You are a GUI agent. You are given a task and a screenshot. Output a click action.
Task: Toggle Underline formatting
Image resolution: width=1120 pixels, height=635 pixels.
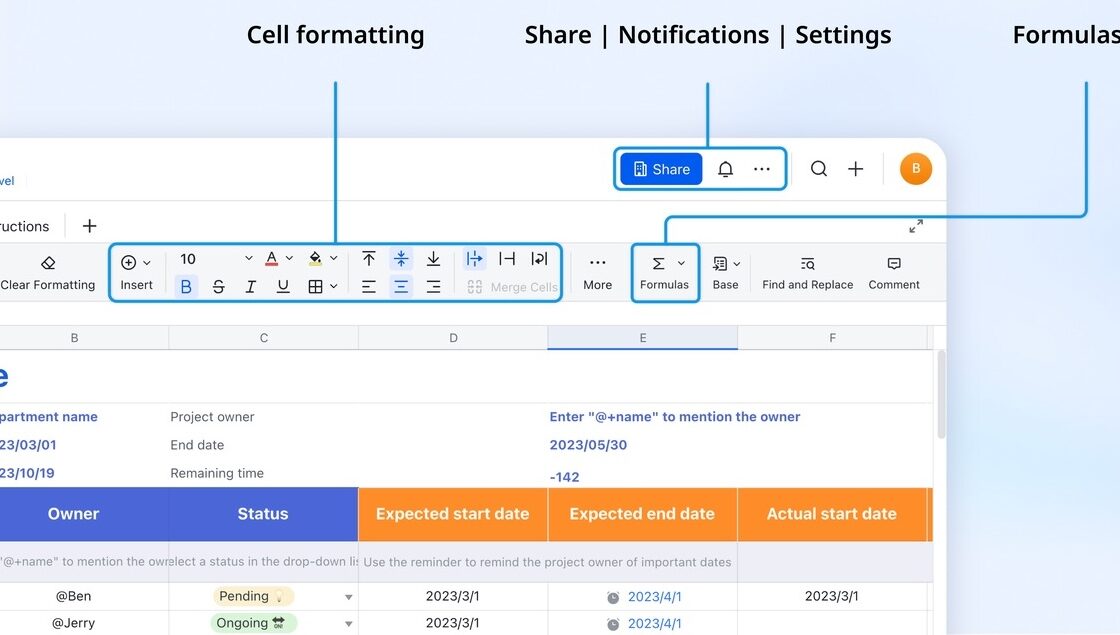point(283,287)
